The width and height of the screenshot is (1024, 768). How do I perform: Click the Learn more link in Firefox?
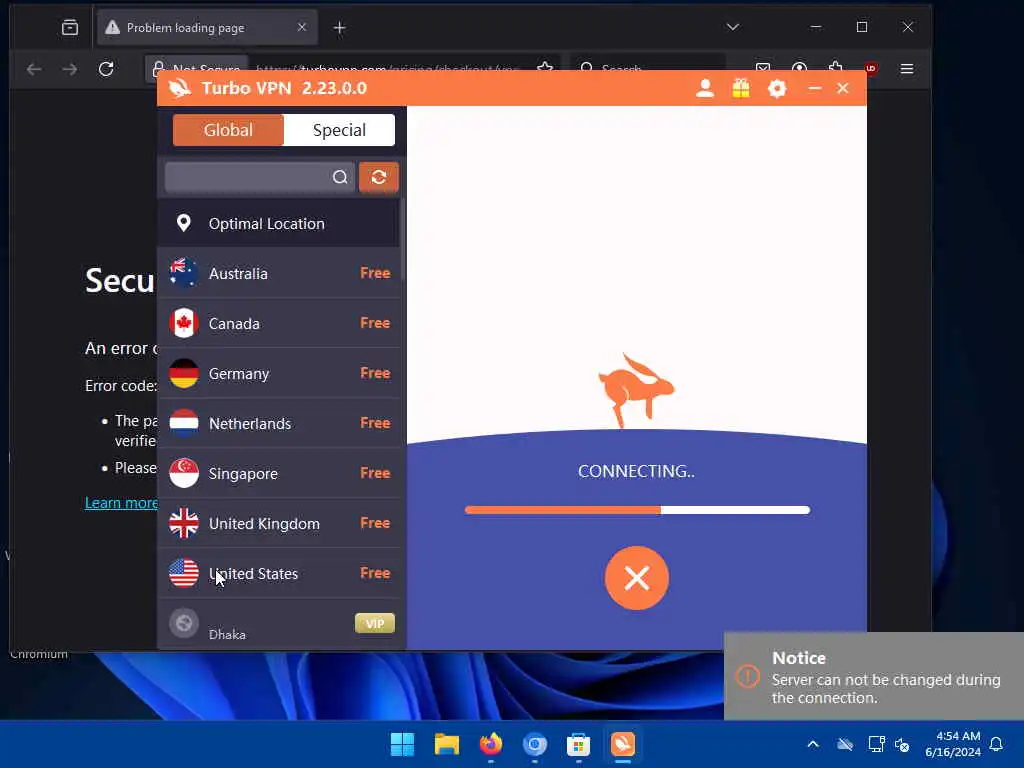[x=121, y=503]
